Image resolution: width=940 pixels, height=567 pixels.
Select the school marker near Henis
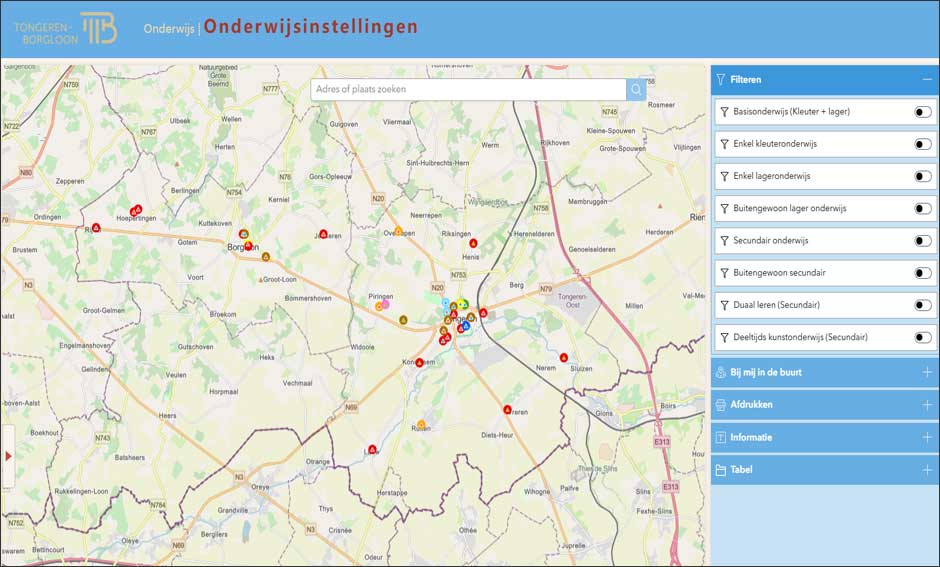coord(473,243)
